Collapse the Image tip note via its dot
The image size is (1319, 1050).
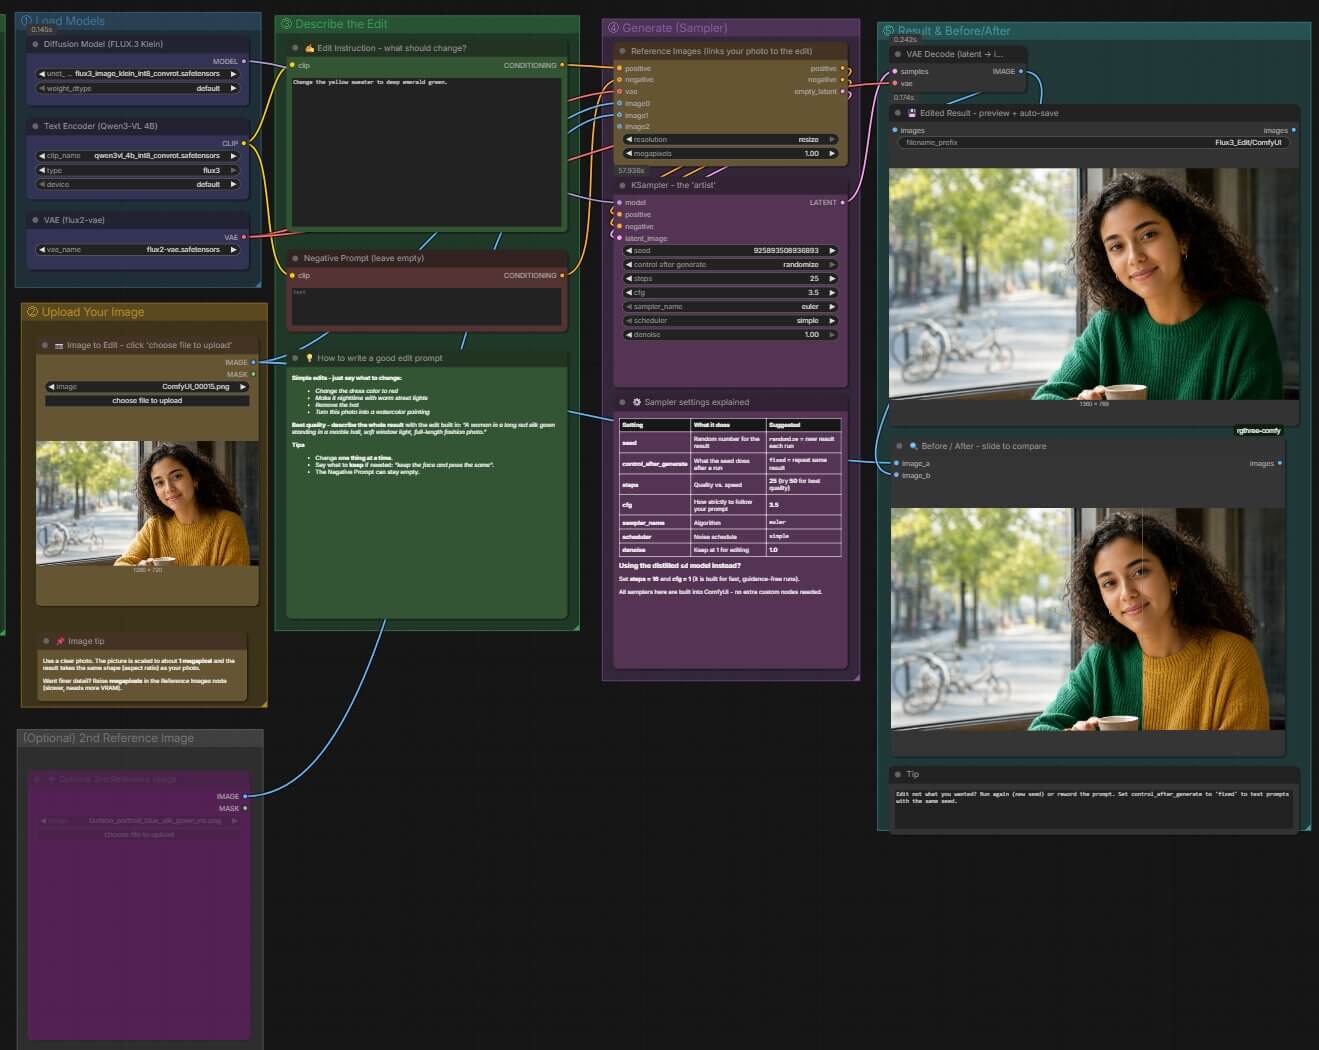[46, 641]
